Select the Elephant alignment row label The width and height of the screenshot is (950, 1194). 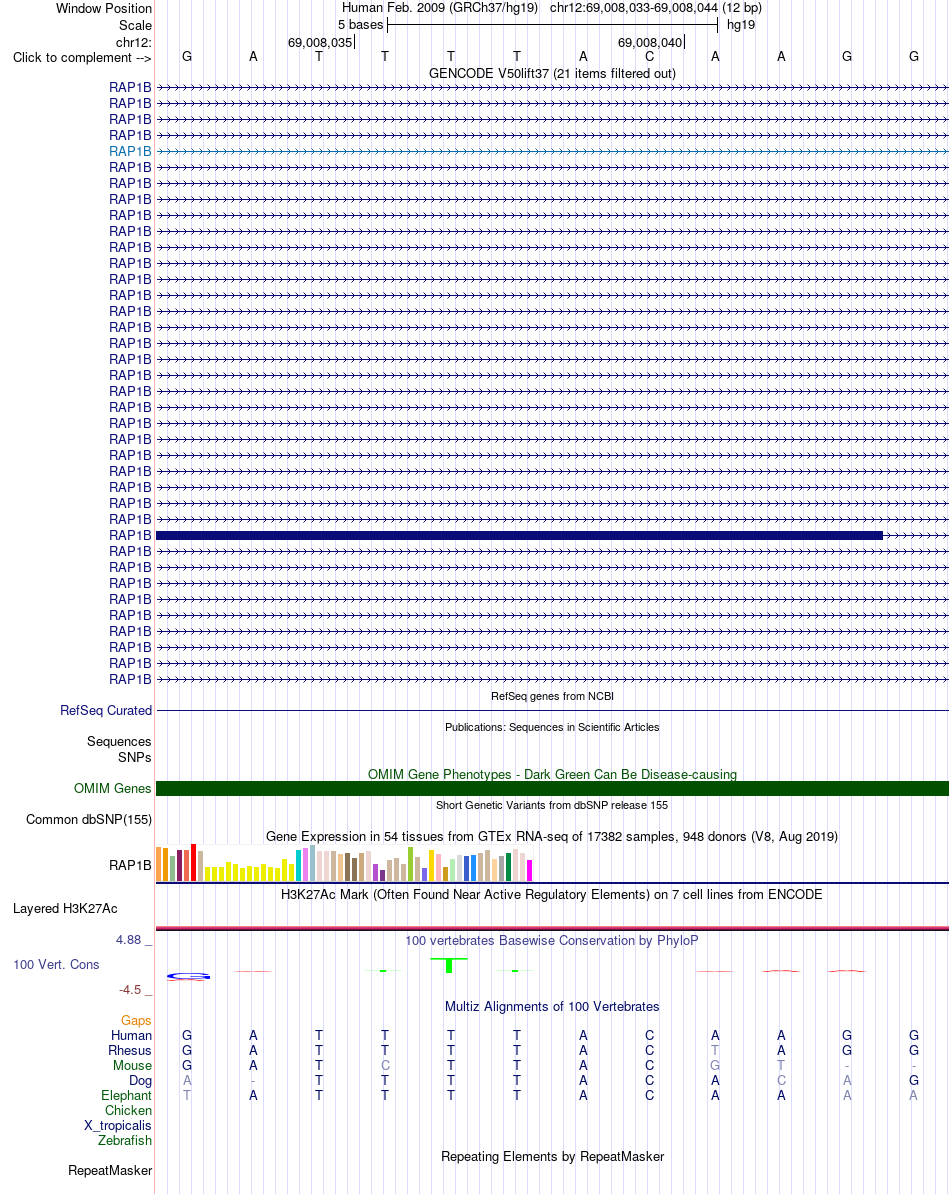(126, 1096)
